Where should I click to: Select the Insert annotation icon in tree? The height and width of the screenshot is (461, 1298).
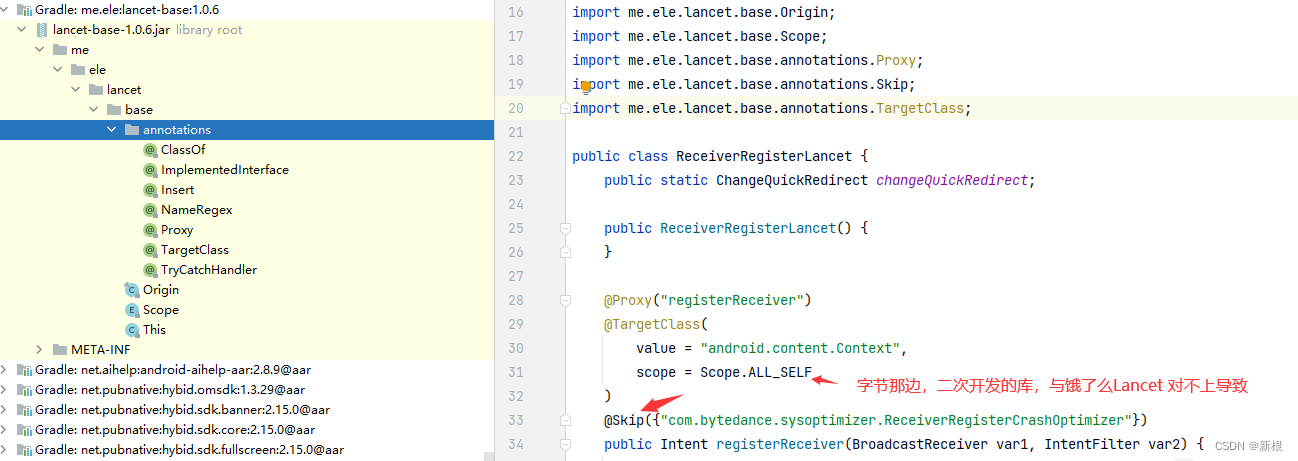click(150, 190)
